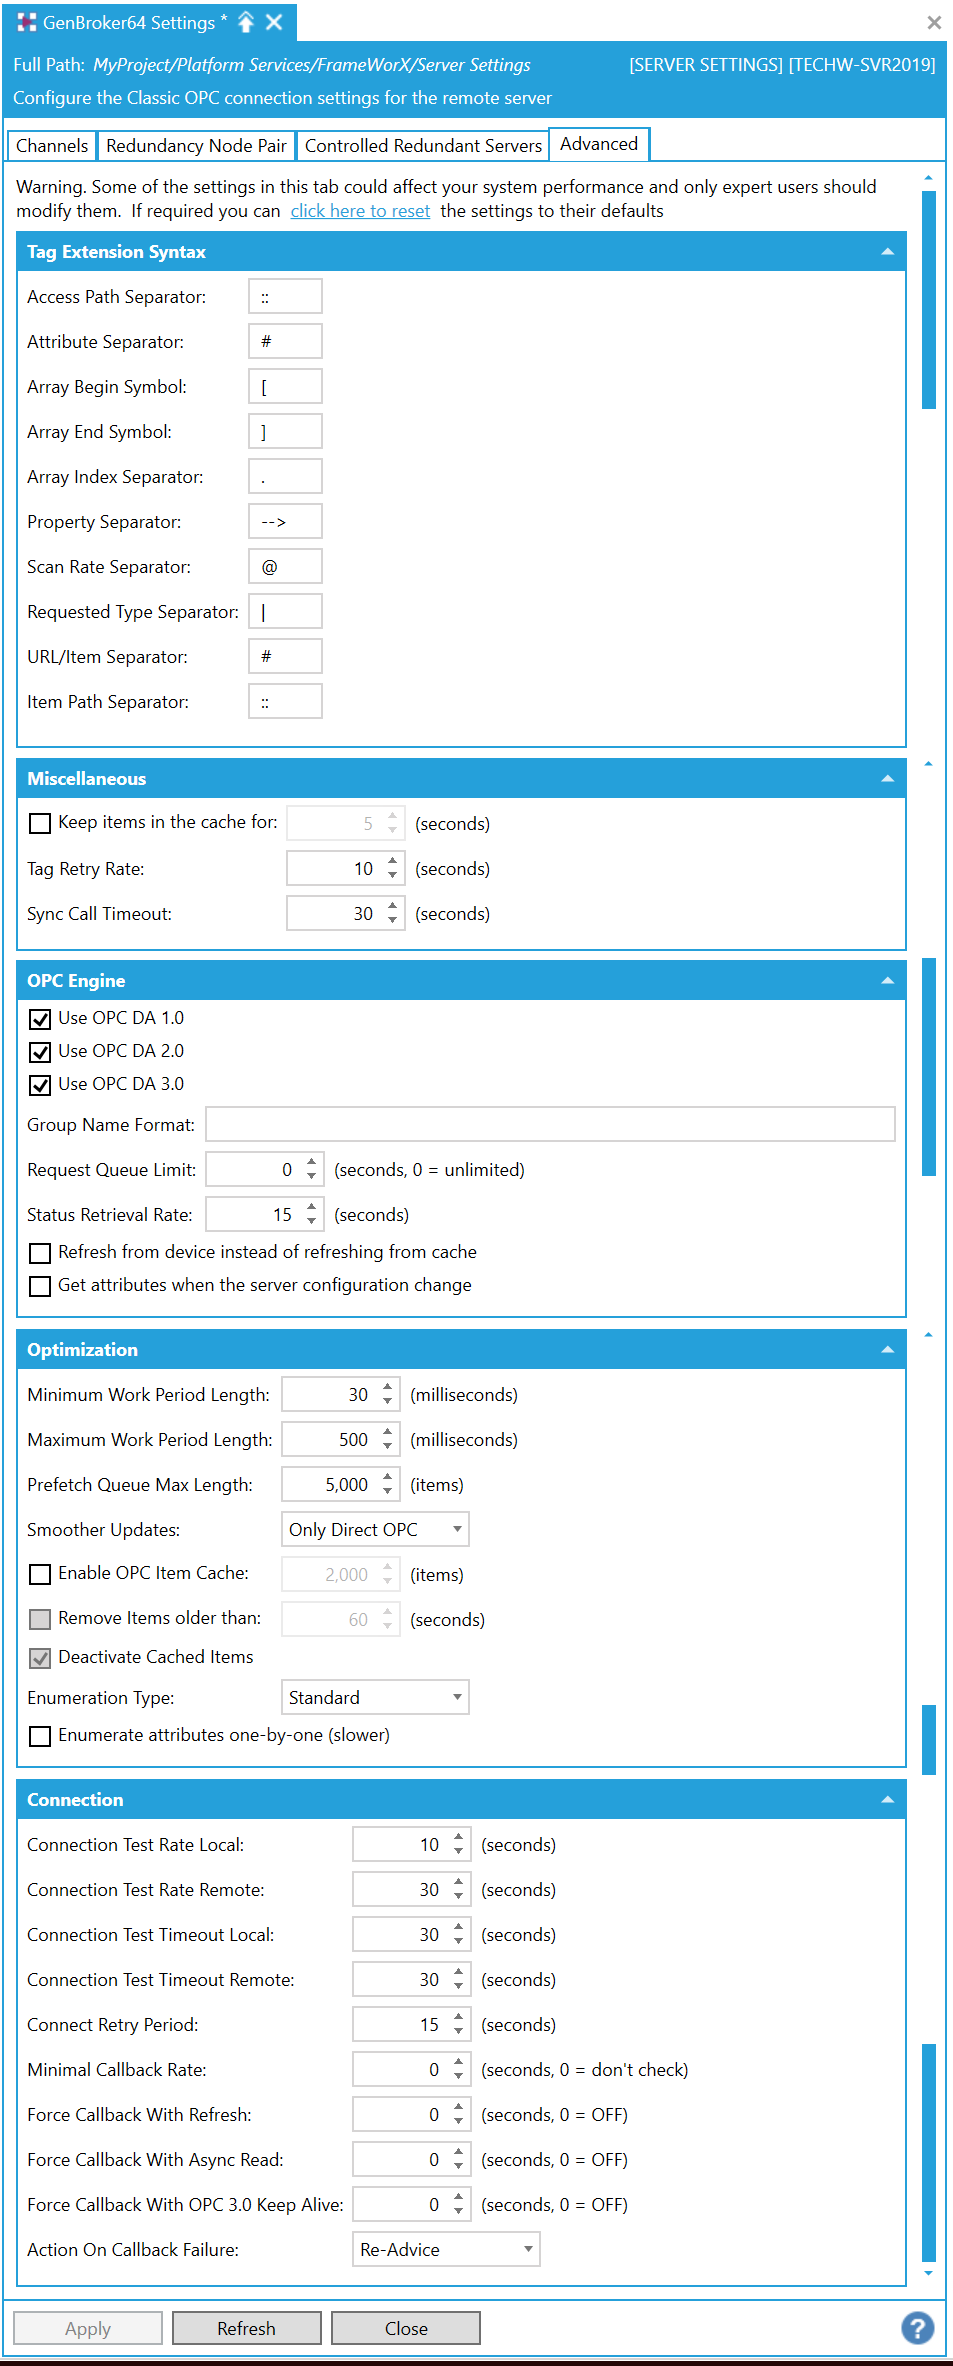The height and width of the screenshot is (2366, 953).
Task: Click the Array Begin Symbol field
Action: point(285,386)
